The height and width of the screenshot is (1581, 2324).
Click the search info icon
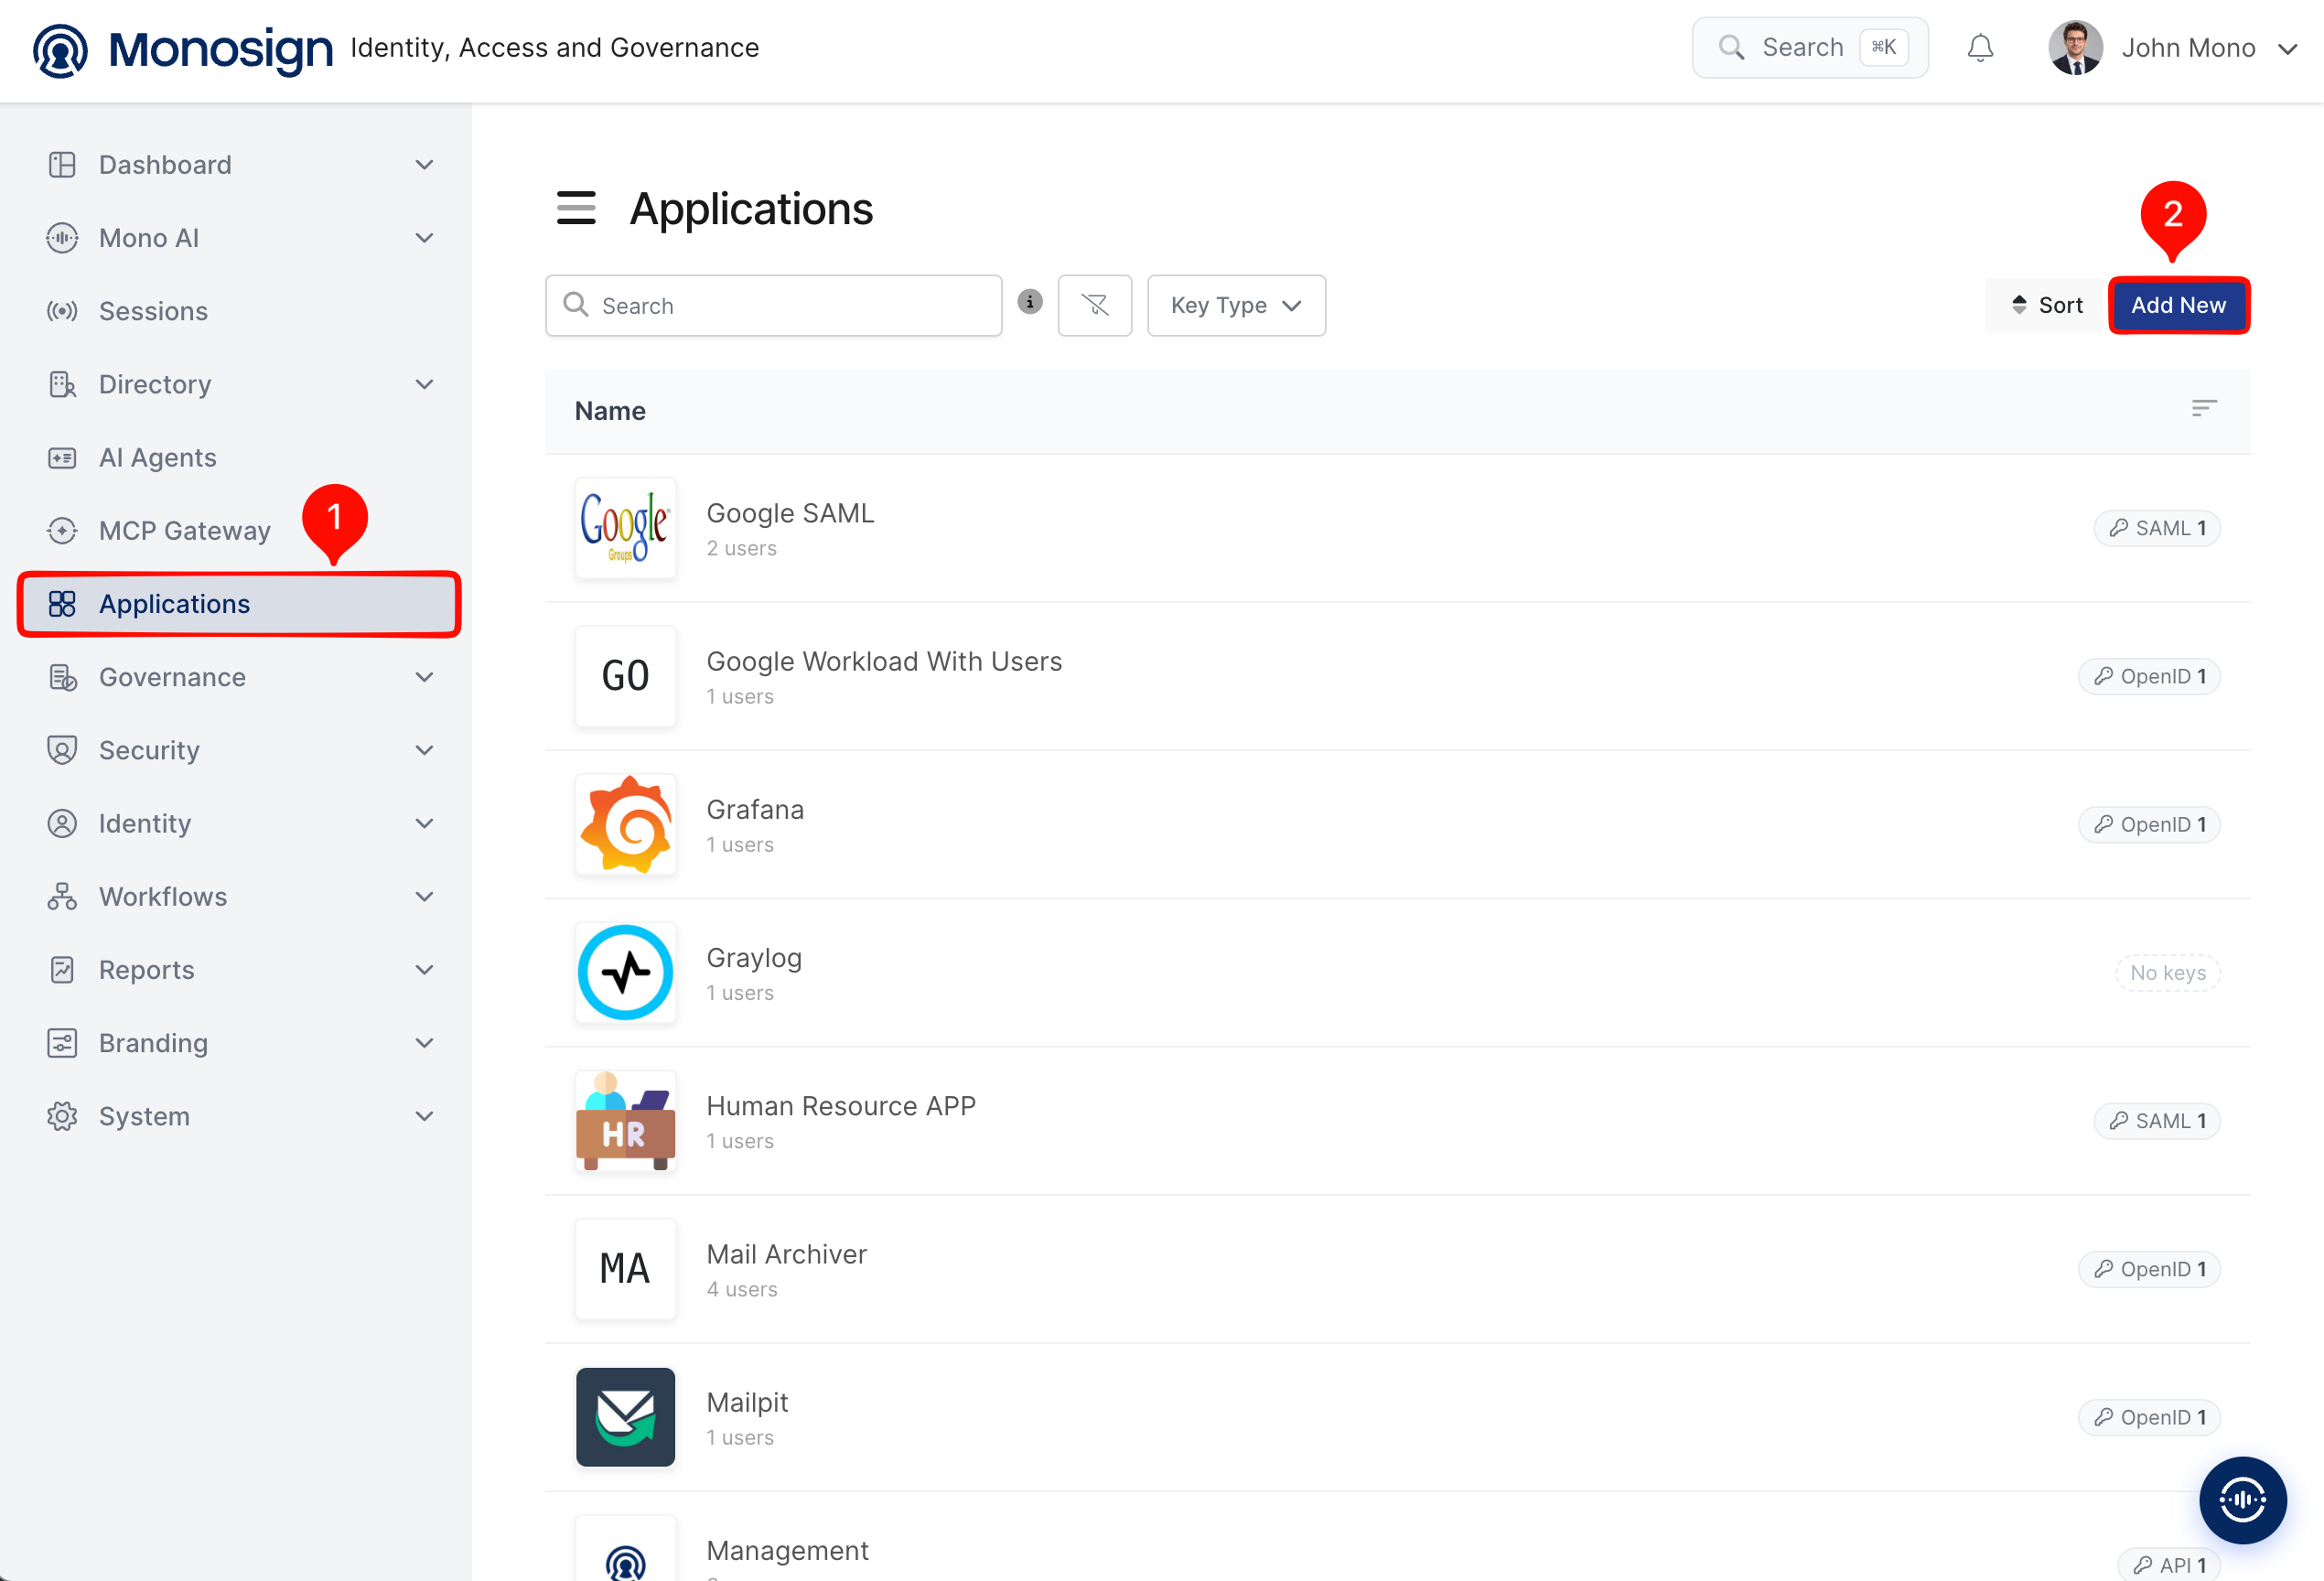1030,302
